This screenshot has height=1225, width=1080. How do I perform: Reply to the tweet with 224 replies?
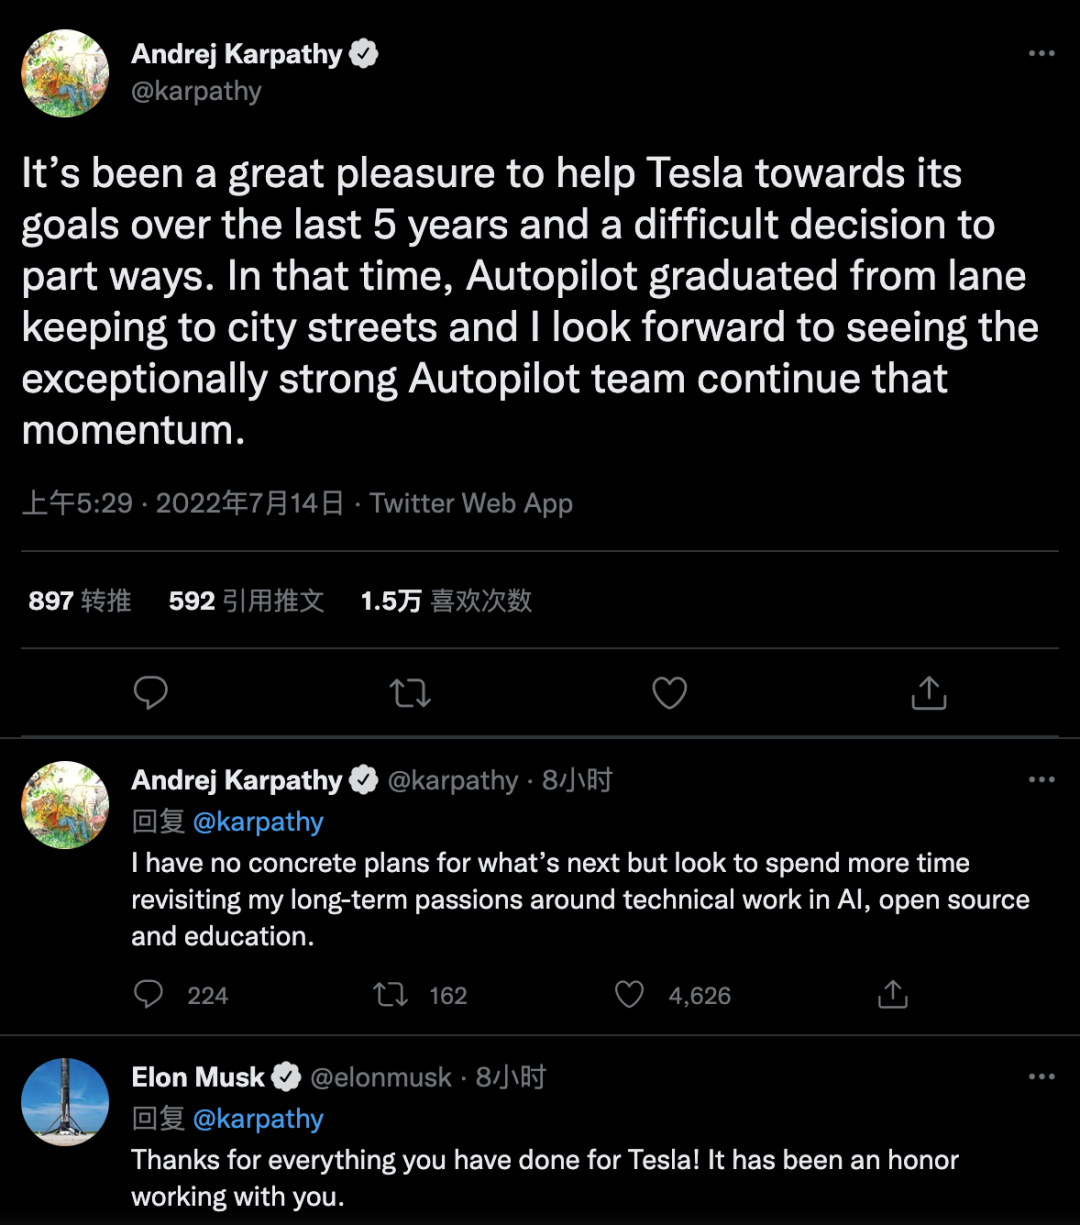pyautogui.click(x=149, y=994)
